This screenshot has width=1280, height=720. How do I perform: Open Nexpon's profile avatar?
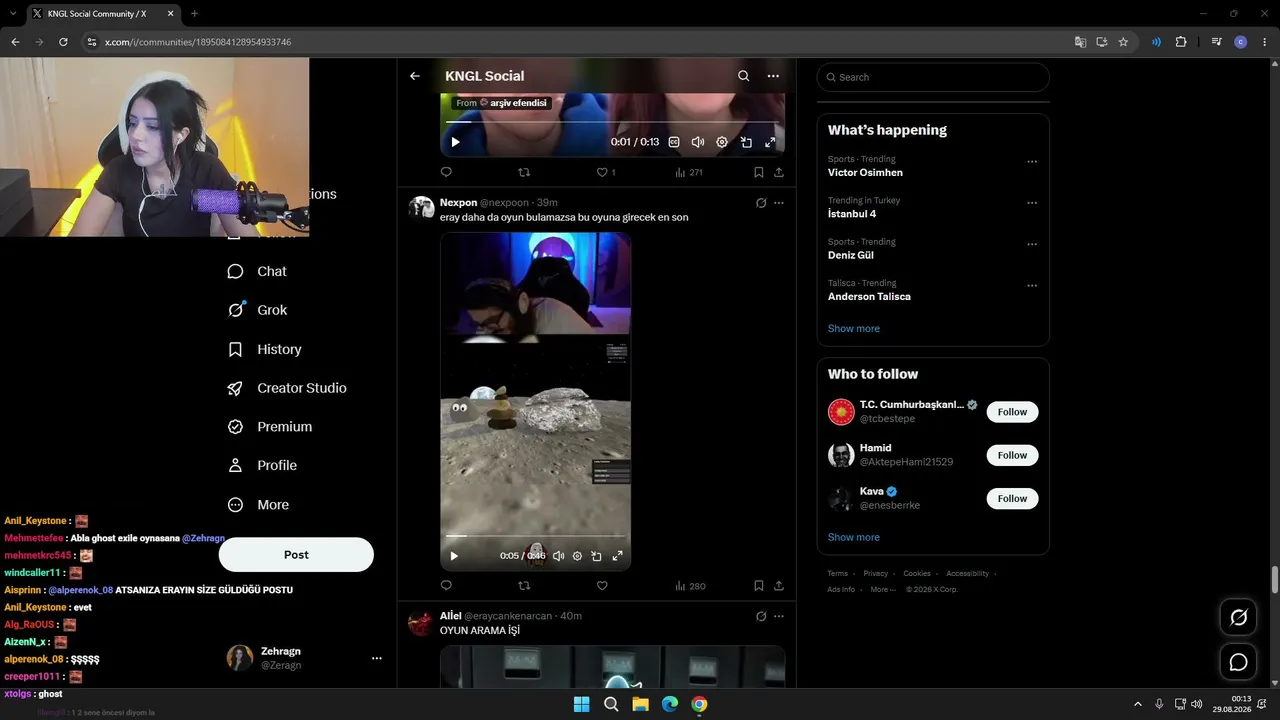pyautogui.click(x=421, y=207)
